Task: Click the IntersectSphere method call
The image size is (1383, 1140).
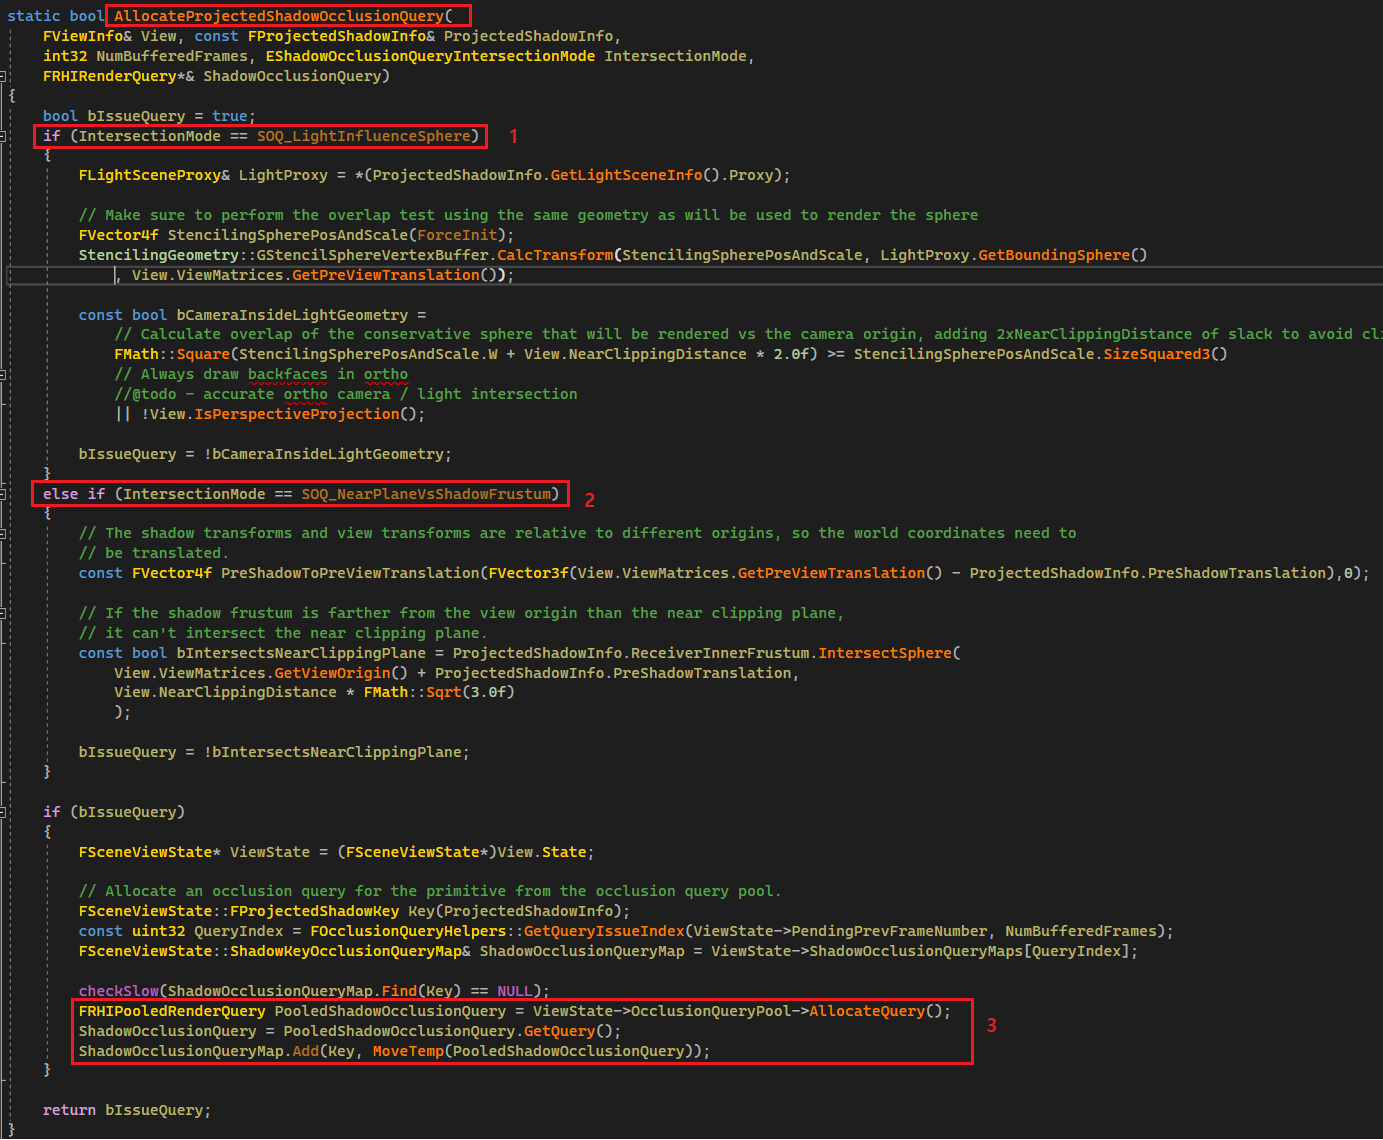Action: (885, 653)
